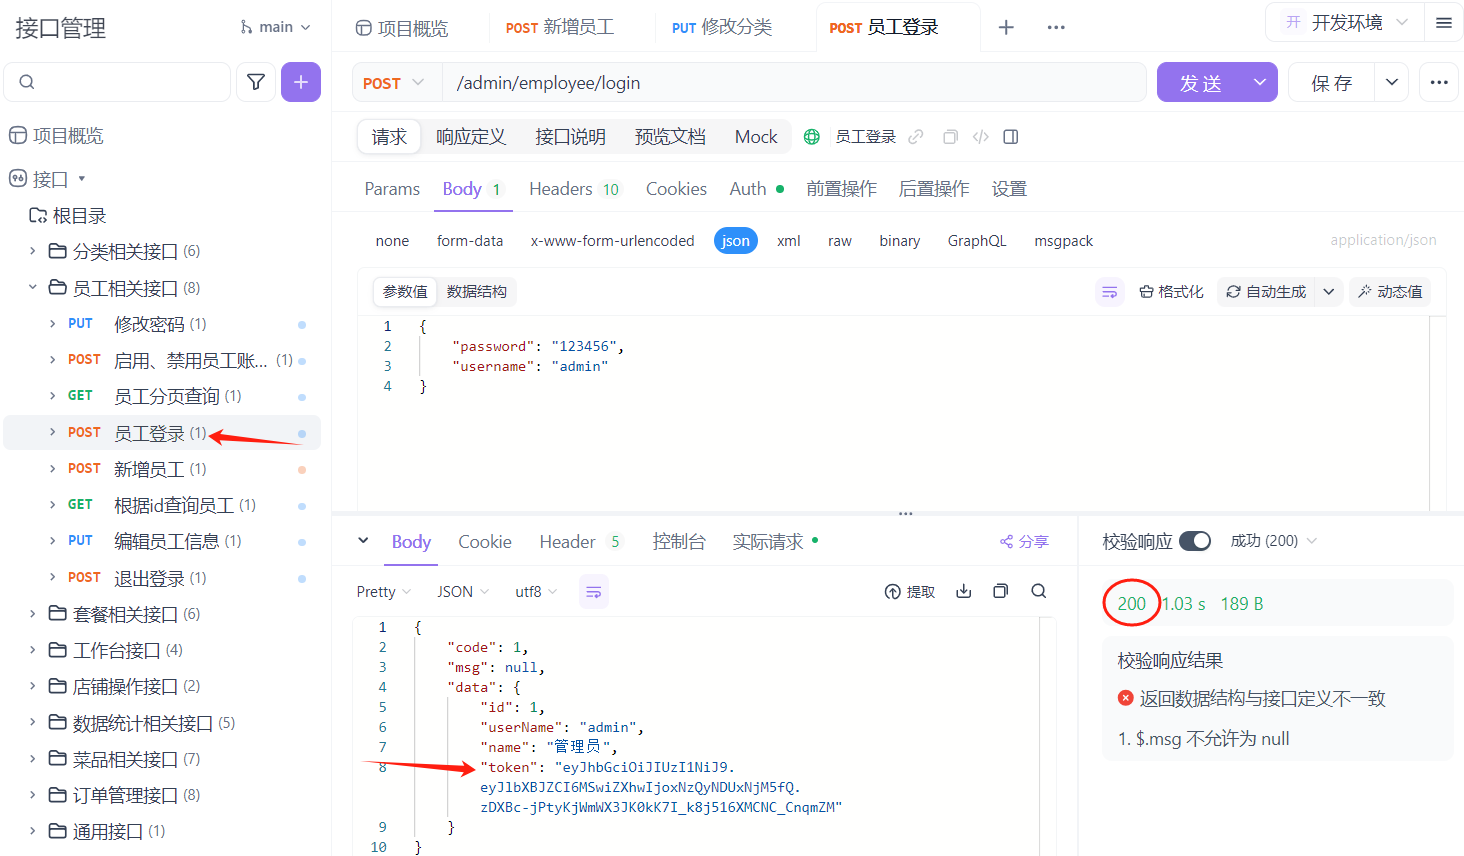Select the xml body type
The width and height of the screenshot is (1464, 856).
(789, 241)
